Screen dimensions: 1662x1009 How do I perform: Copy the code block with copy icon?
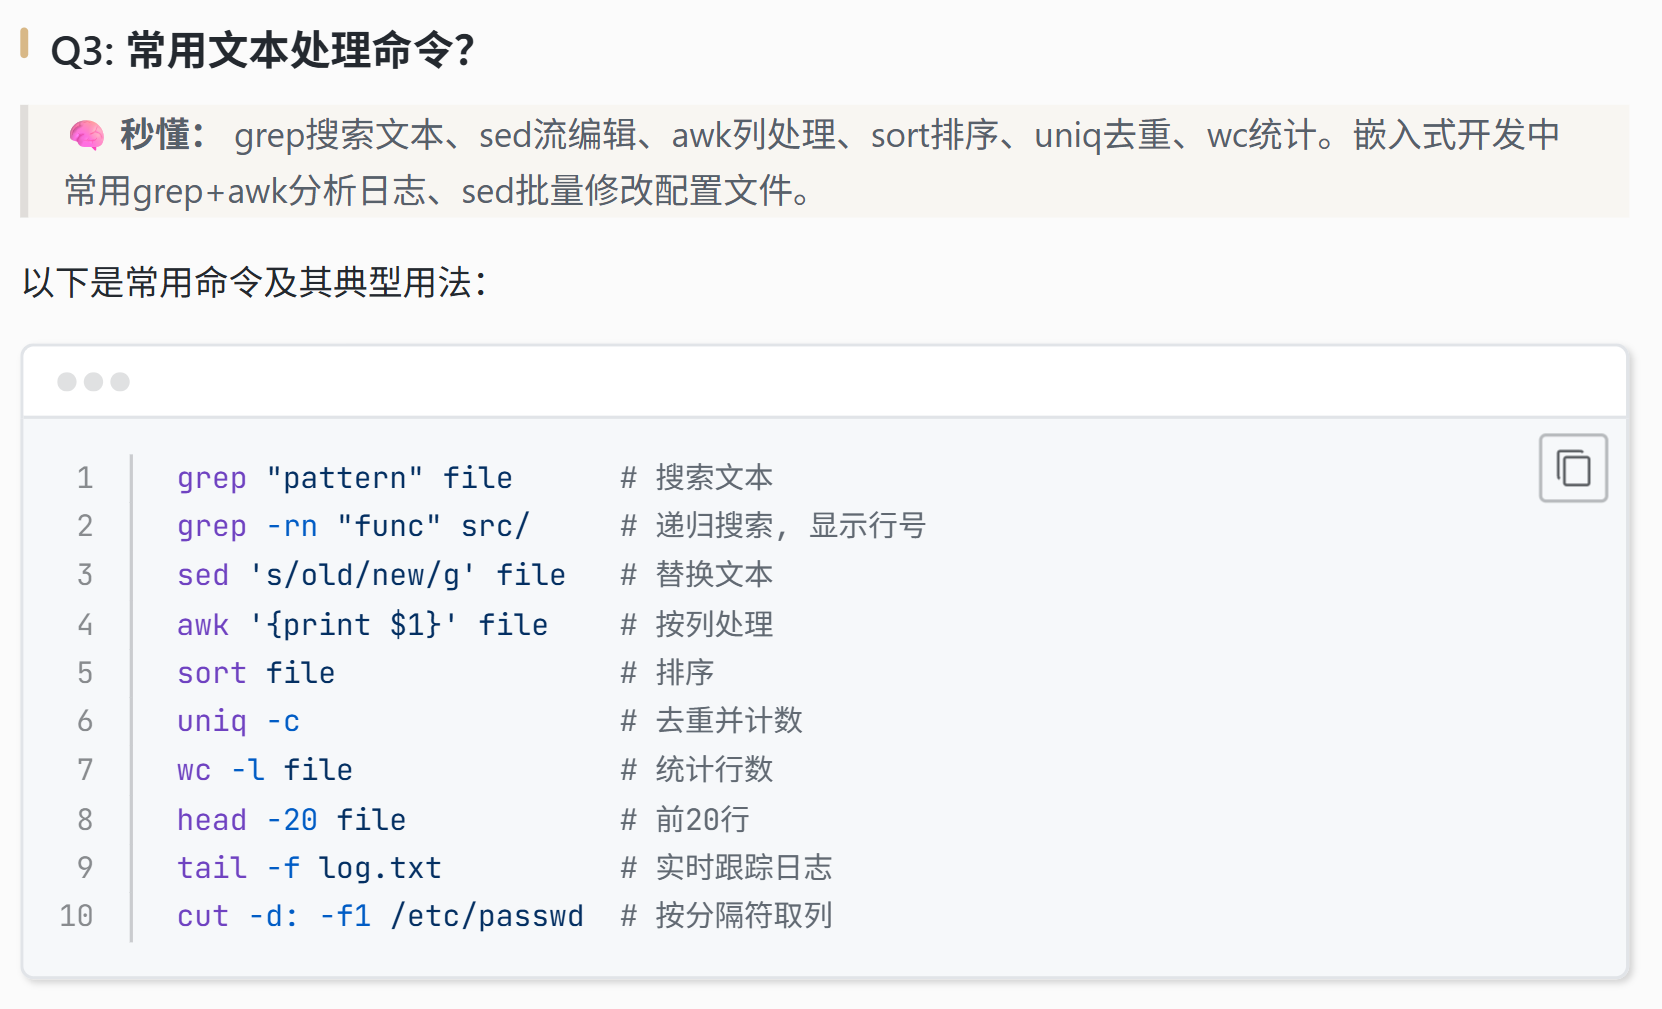1573,468
